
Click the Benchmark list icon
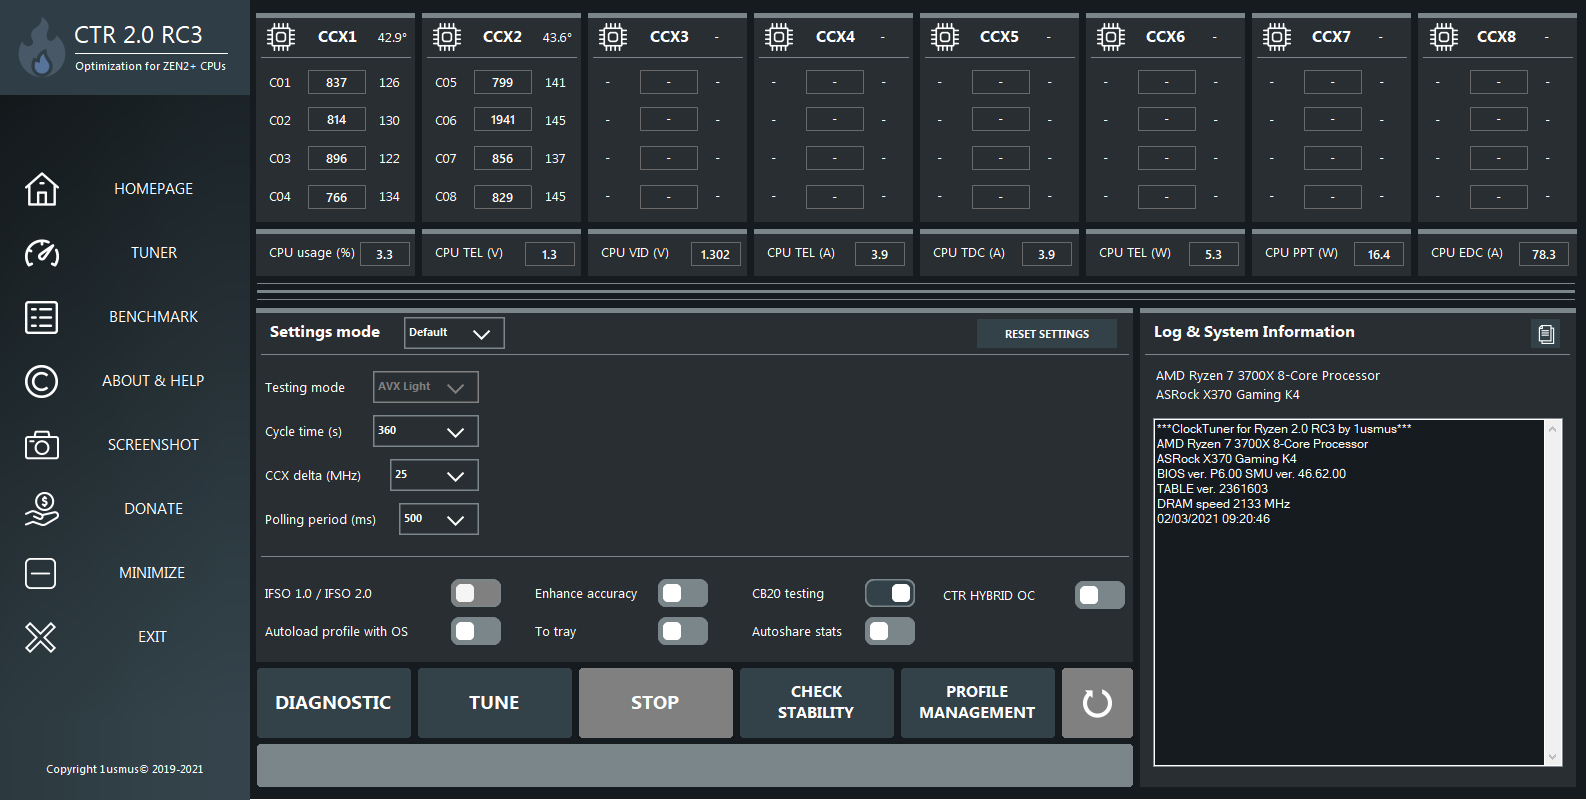point(41,317)
